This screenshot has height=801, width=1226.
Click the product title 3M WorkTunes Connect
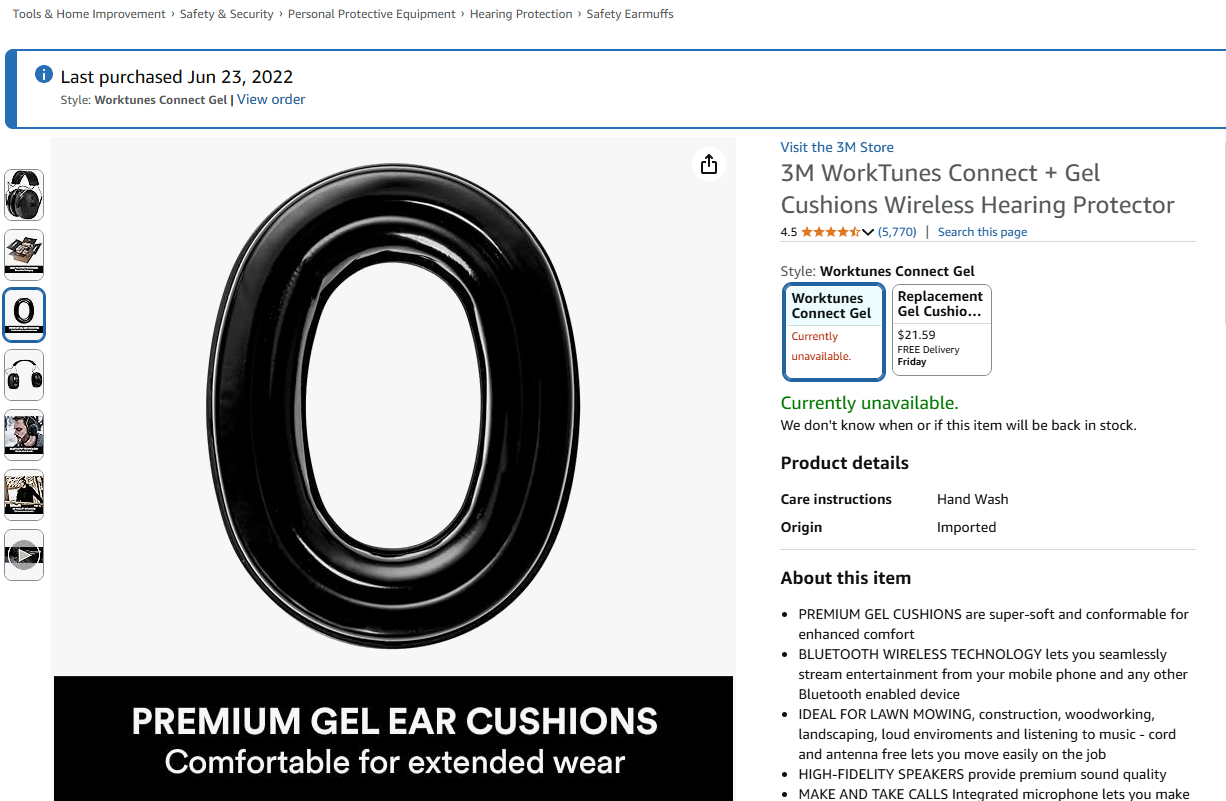(x=977, y=189)
